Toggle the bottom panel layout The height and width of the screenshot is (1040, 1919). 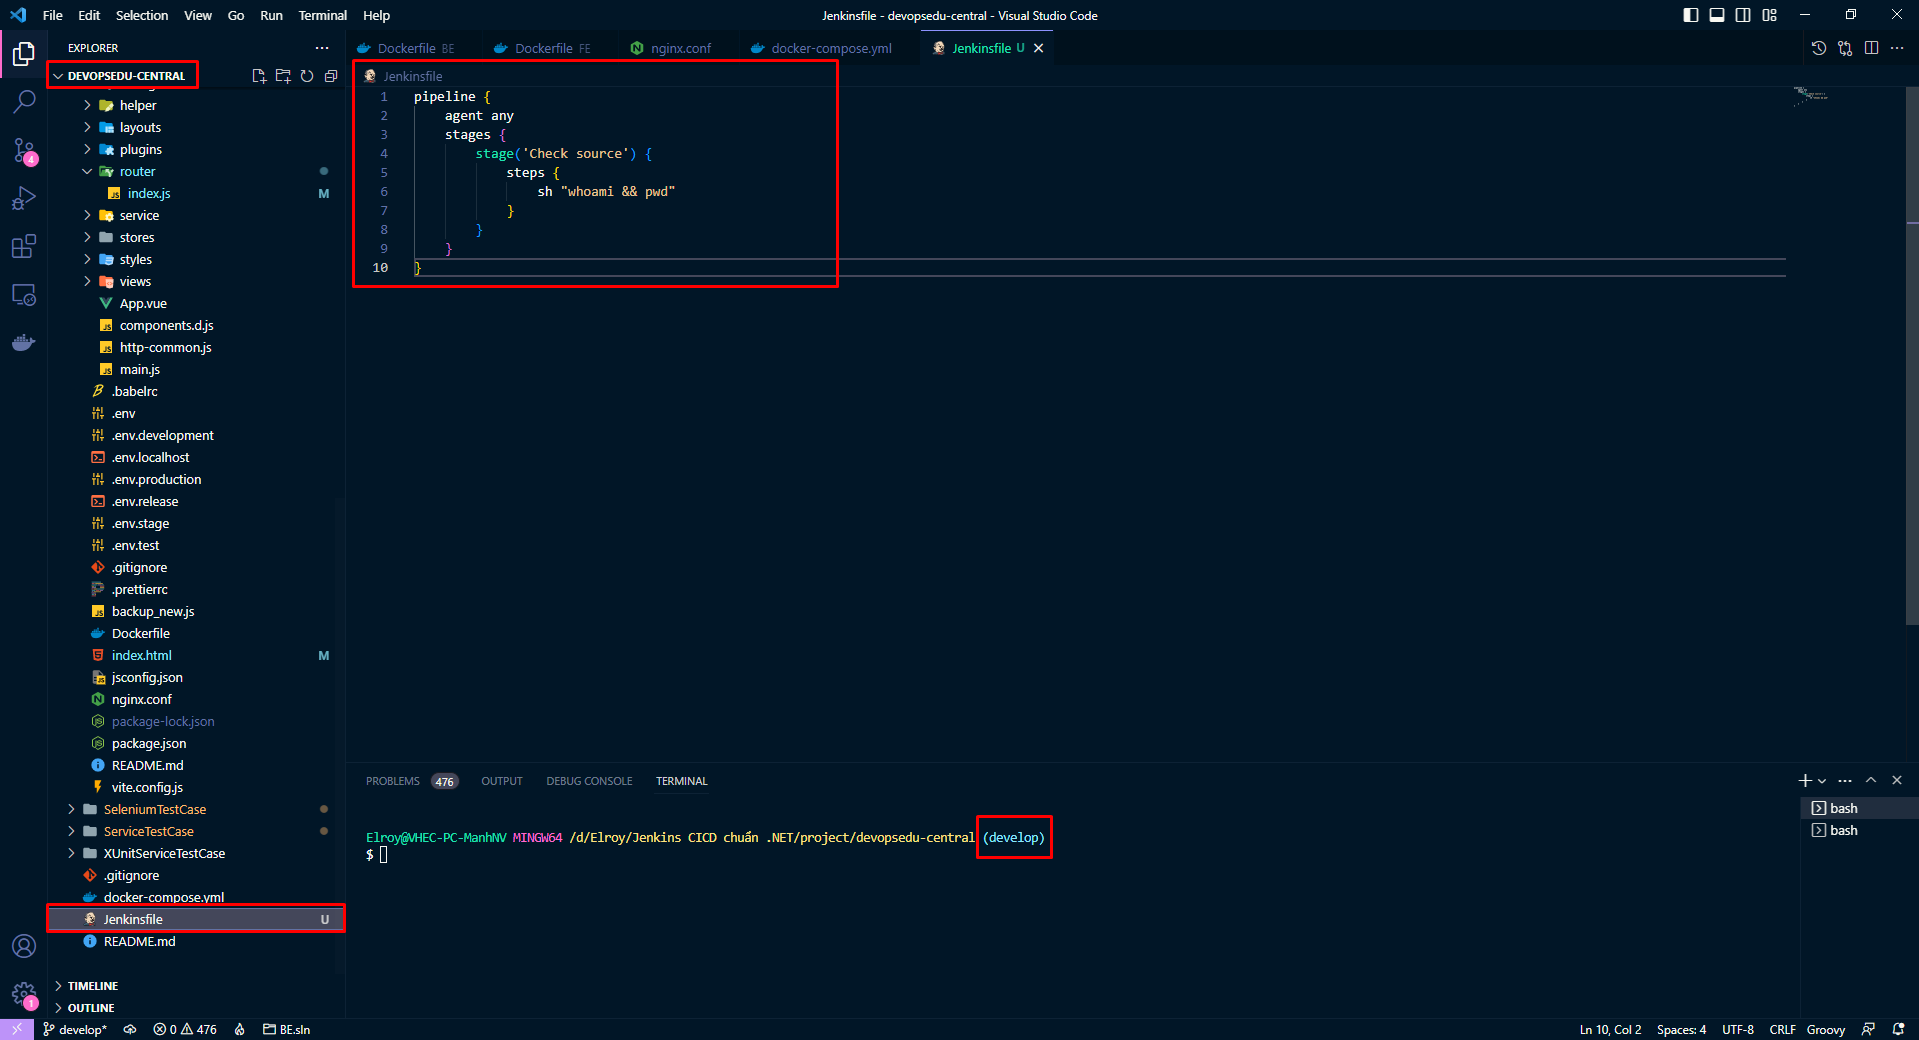pyautogui.click(x=1717, y=15)
